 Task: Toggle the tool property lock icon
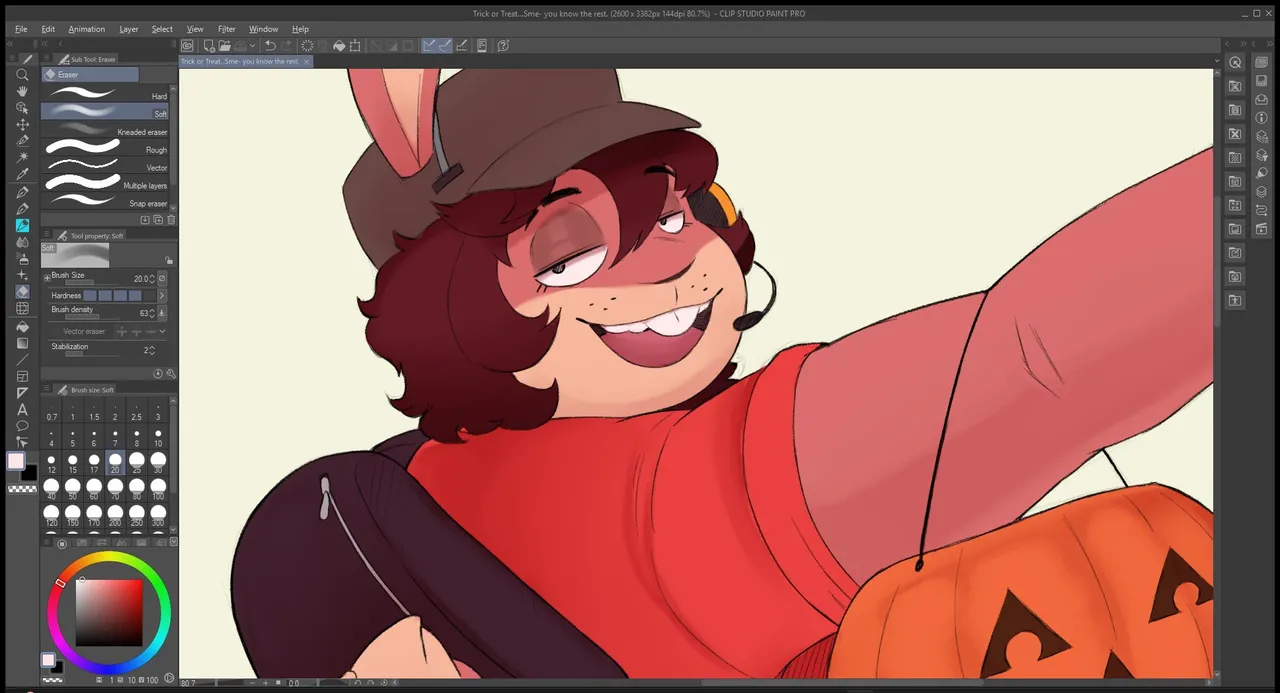[x=169, y=260]
